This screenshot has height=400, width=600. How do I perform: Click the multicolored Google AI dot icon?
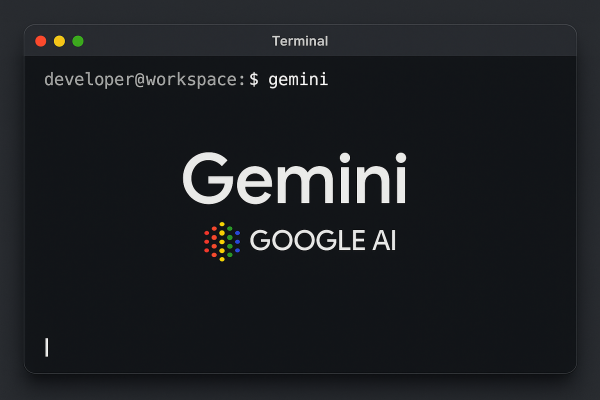click(222, 241)
